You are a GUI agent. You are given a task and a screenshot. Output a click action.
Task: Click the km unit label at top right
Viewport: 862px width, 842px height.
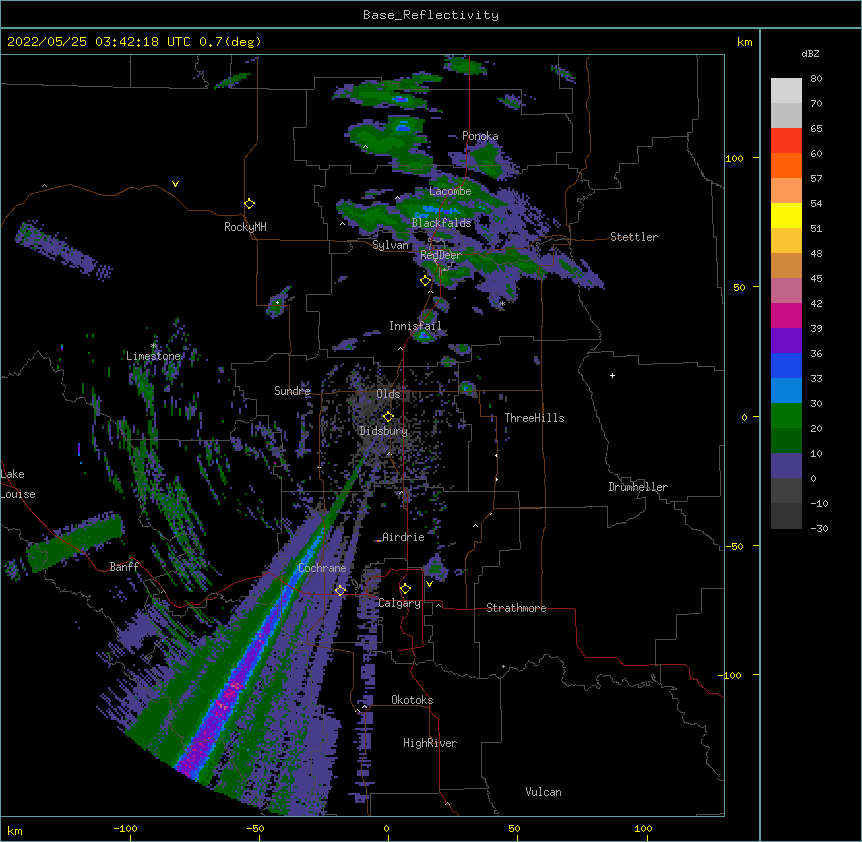pos(744,42)
